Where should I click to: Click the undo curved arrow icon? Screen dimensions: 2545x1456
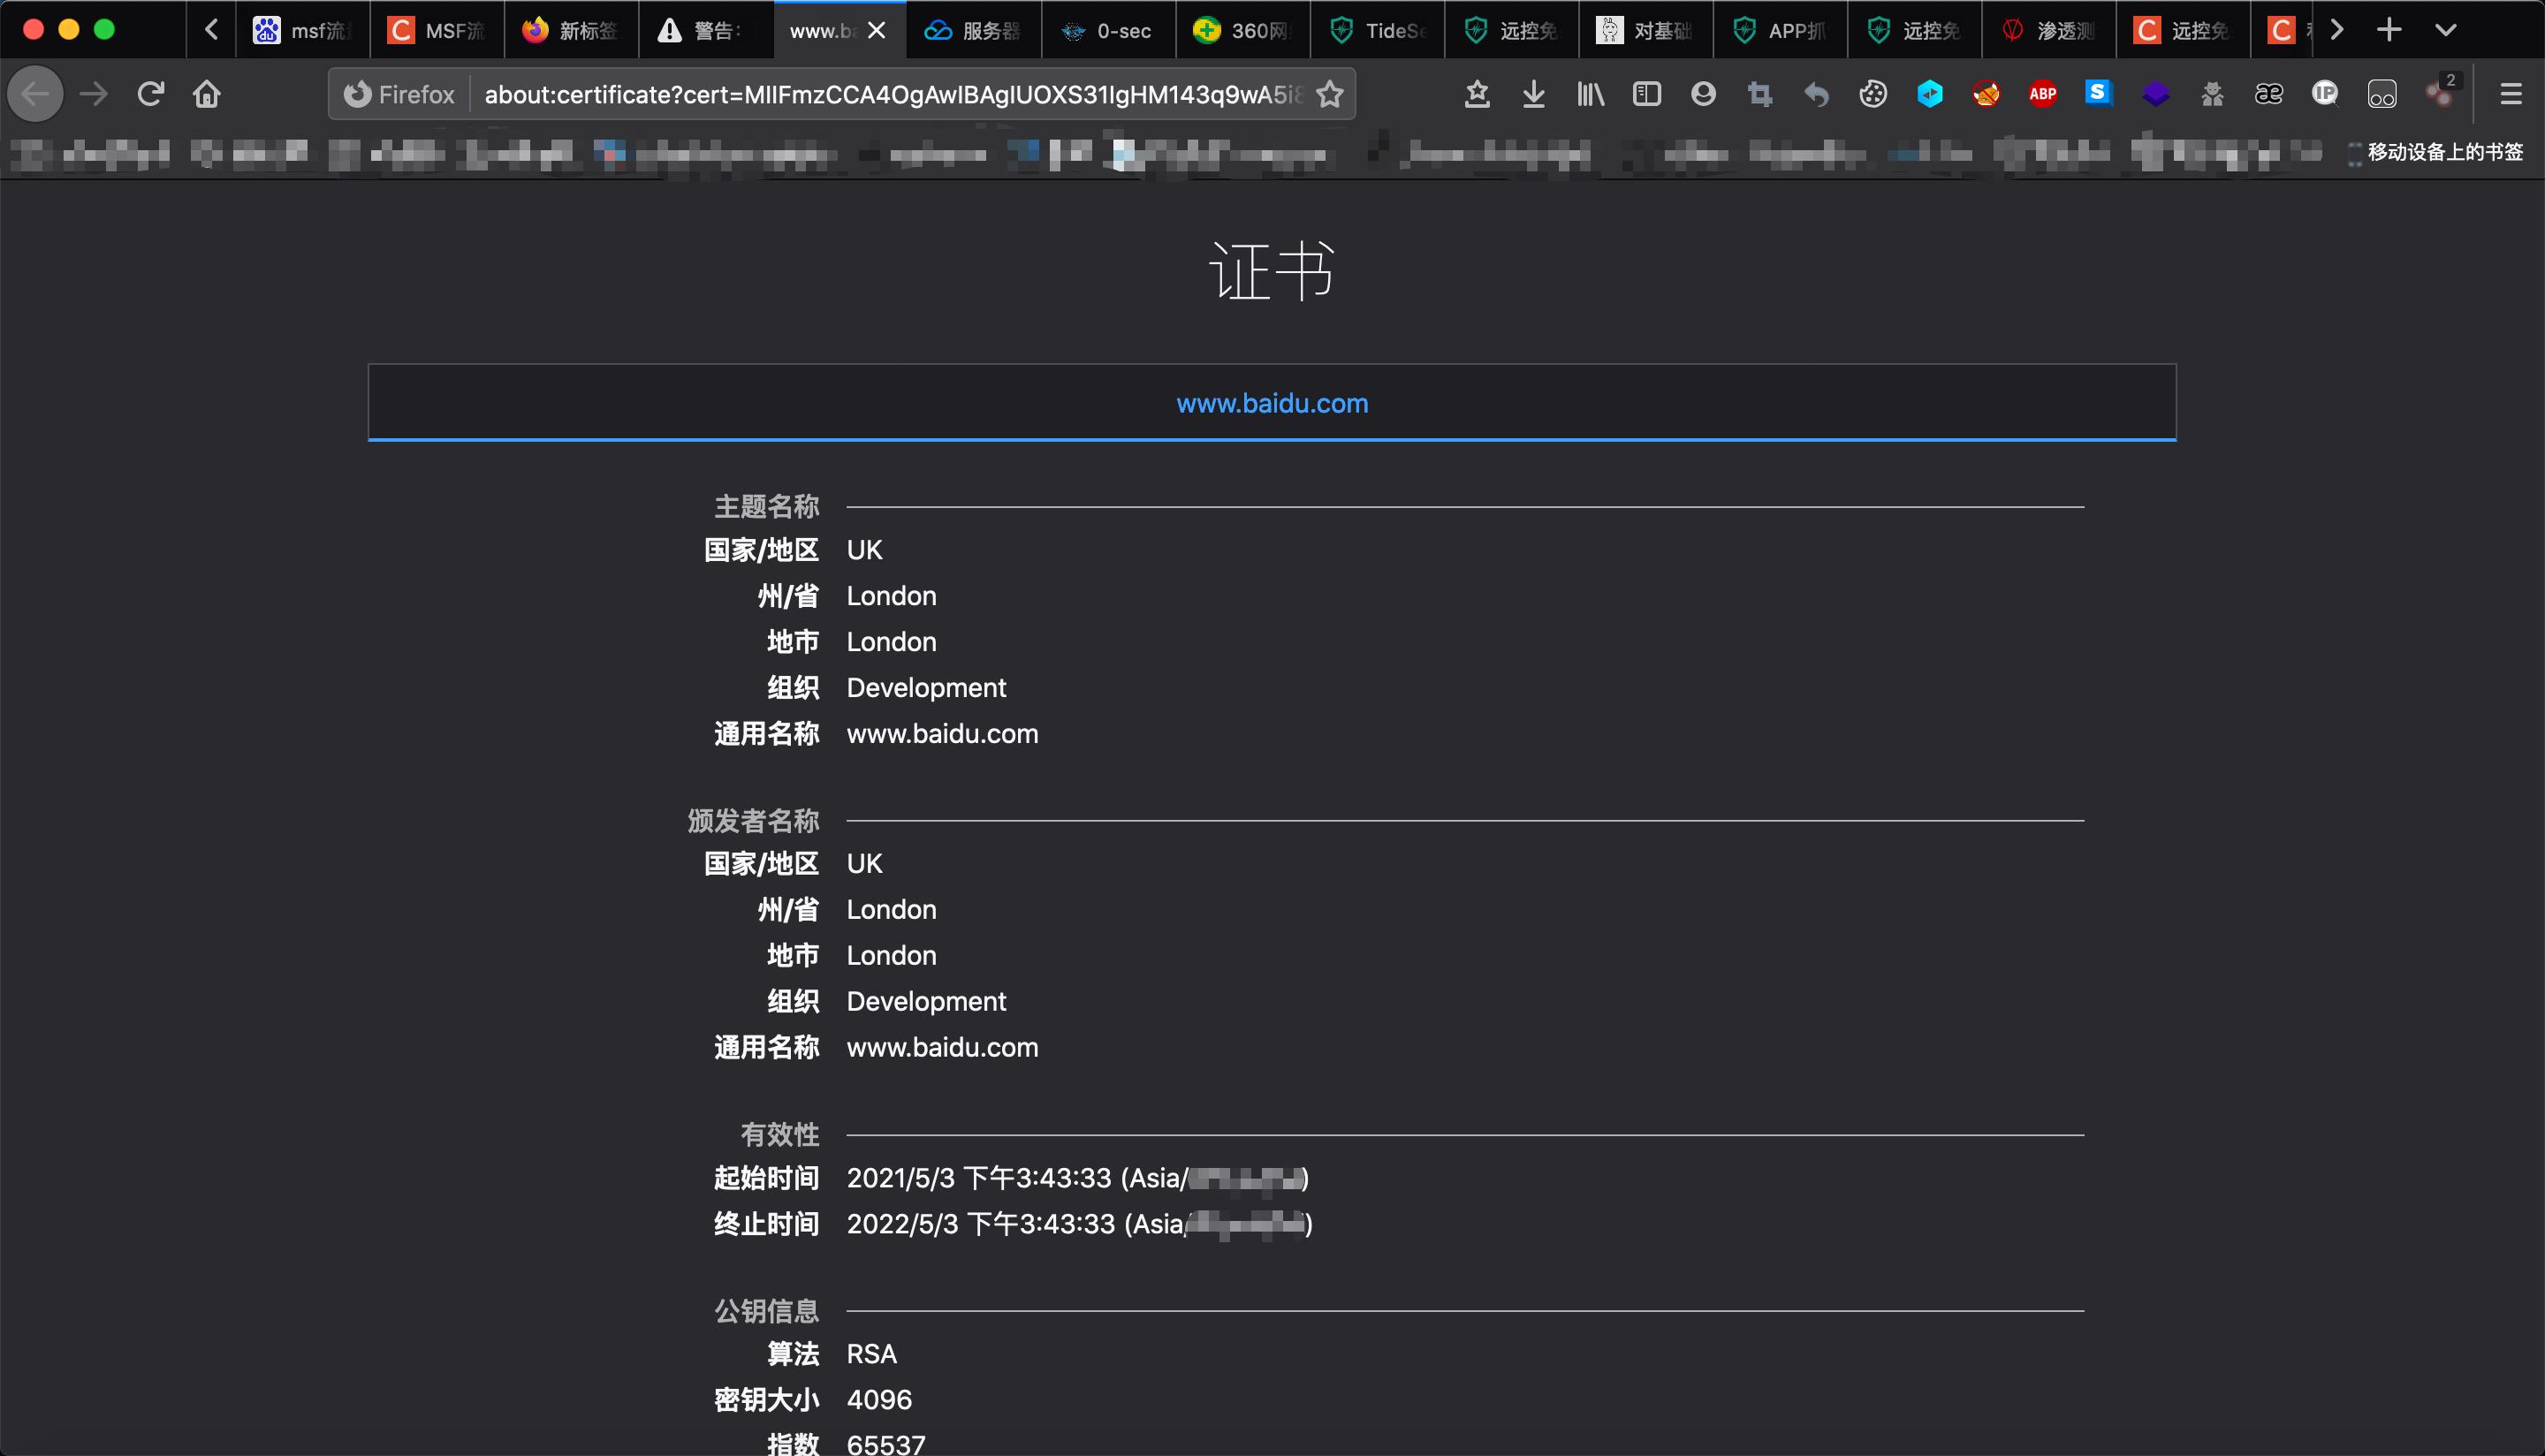coord(1816,94)
